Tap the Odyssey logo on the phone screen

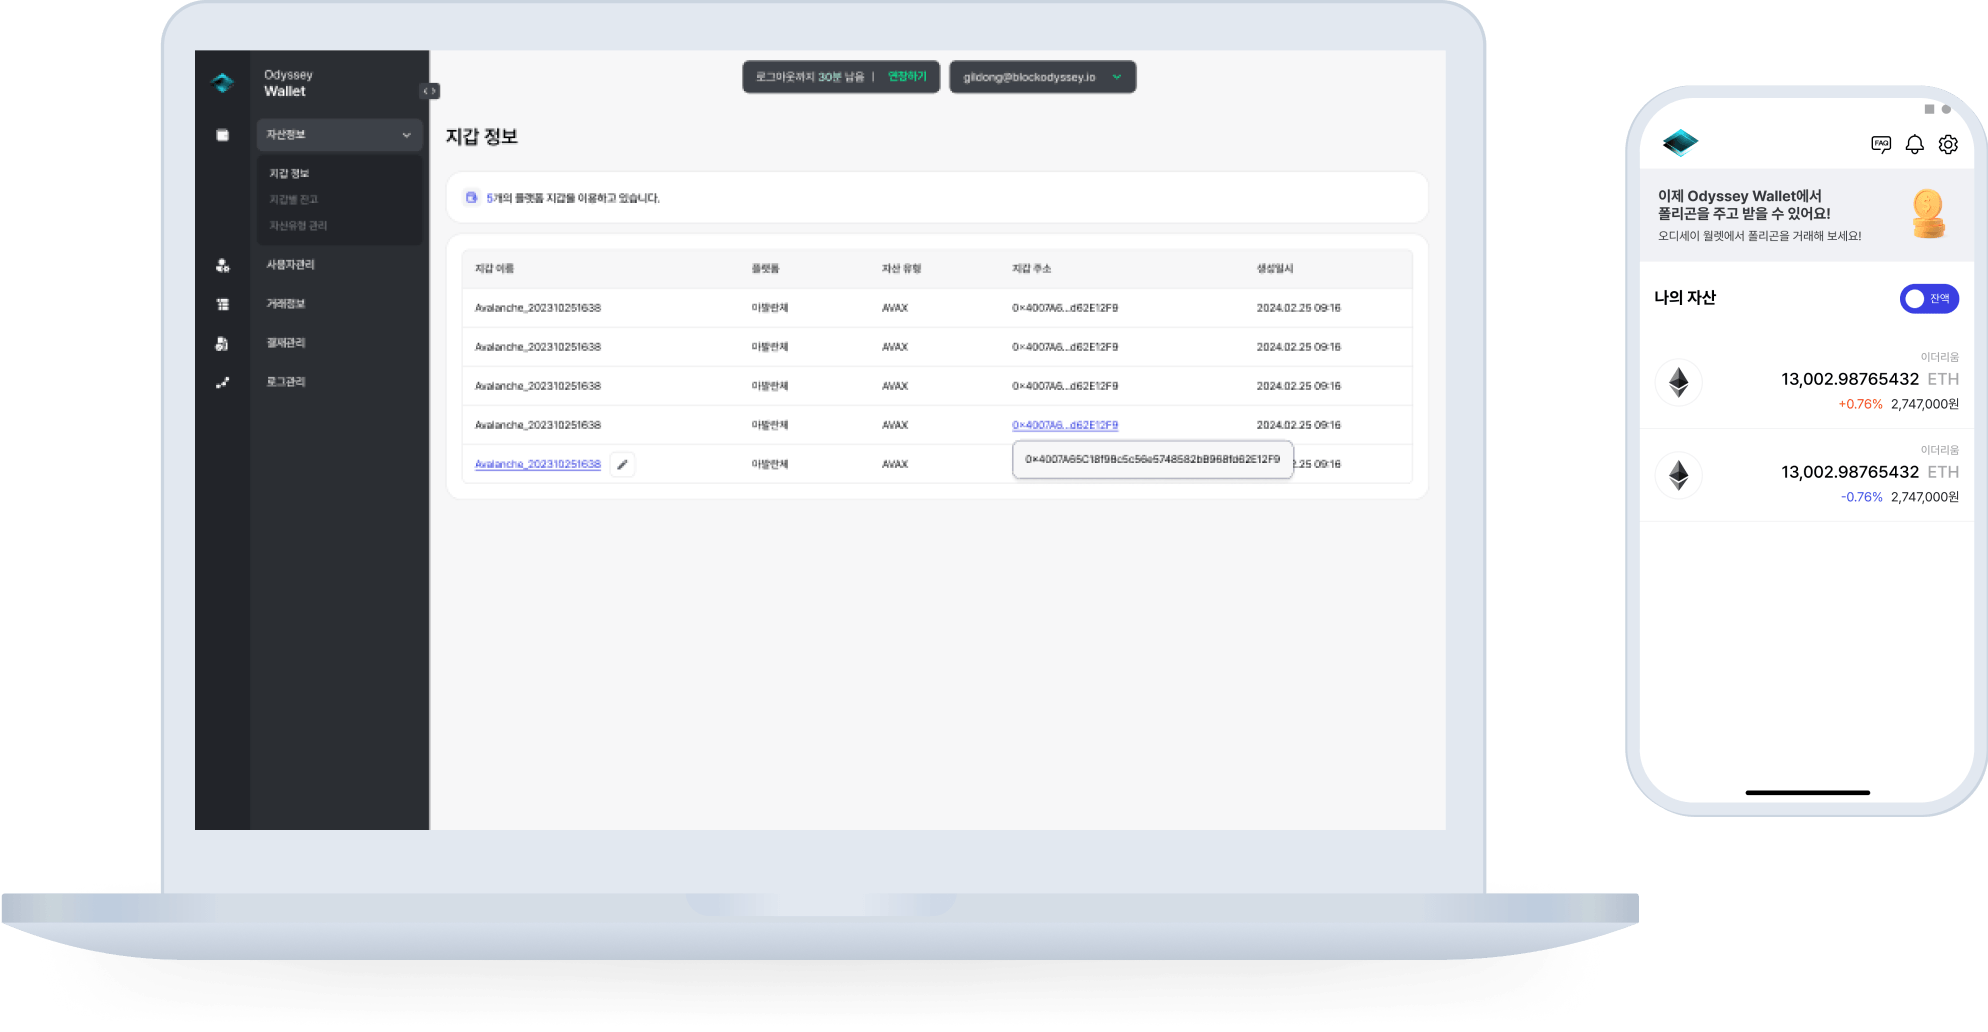tap(1680, 143)
